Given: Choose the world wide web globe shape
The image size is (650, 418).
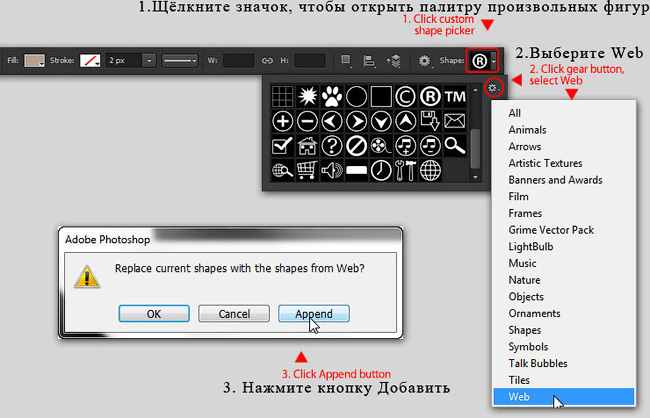Looking at the screenshot, I should click(x=430, y=170).
